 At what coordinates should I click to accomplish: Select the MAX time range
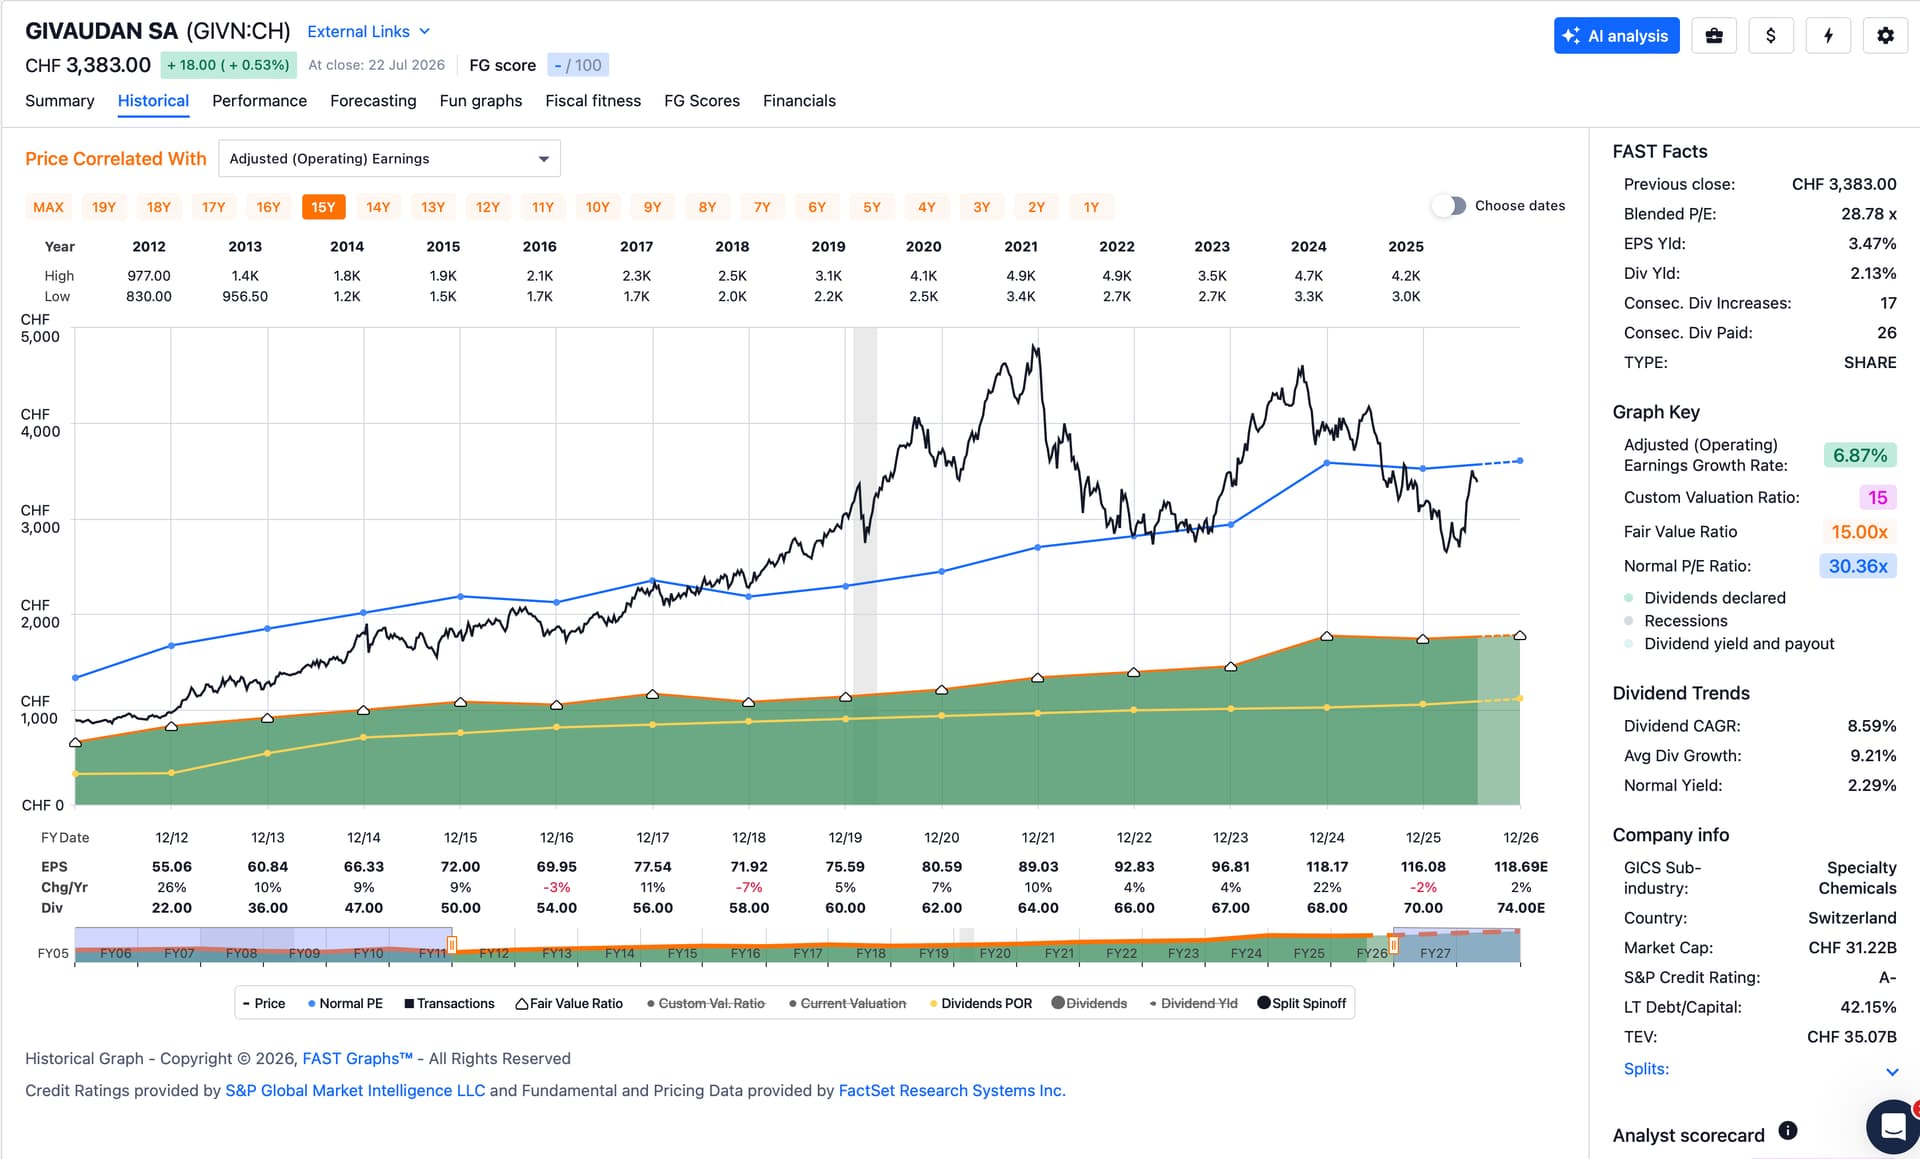tap(48, 207)
